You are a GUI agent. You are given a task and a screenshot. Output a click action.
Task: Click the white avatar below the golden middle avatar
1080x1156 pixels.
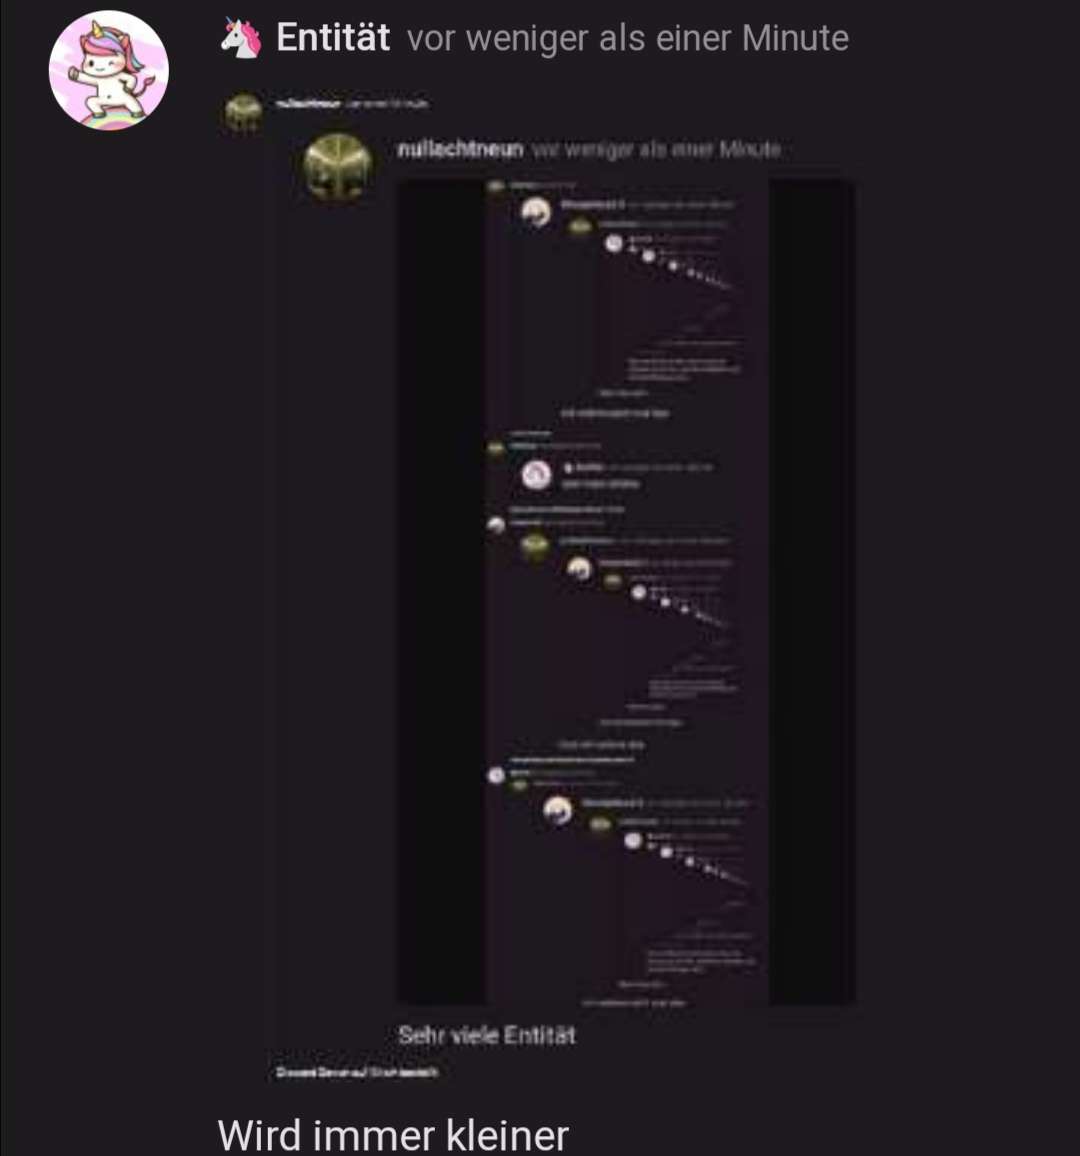pos(579,568)
